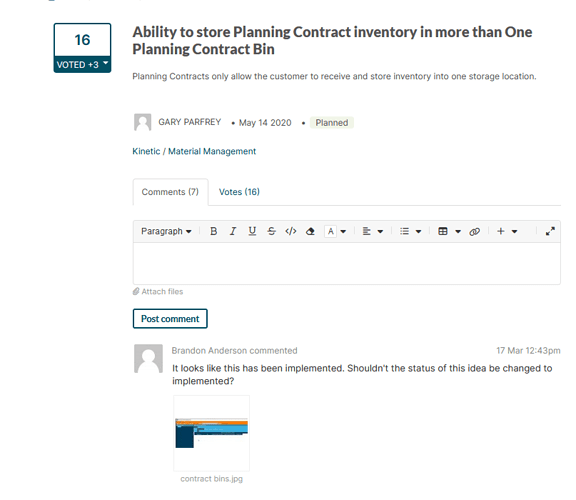The height and width of the screenshot is (500, 576).
Task: Switch to the Votes (16) tab
Action: click(239, 192)
